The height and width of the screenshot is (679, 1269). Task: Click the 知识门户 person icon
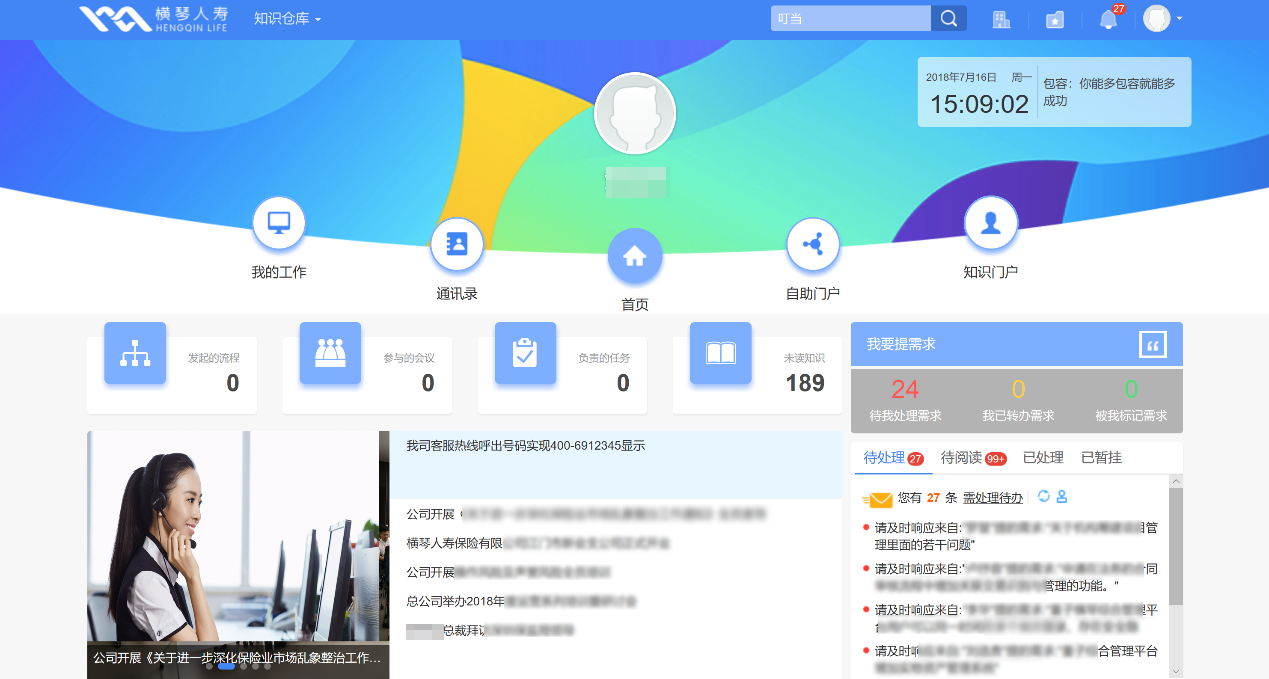point(990,223)
